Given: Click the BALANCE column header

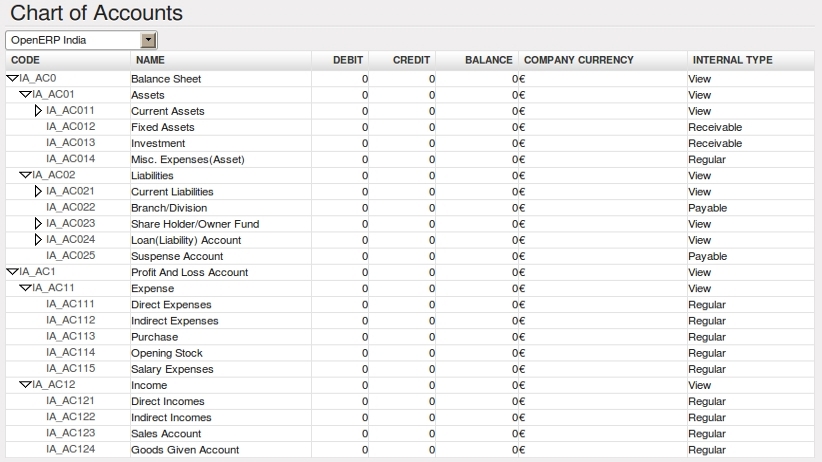Looking at the screenshot, I should [489, 60].
